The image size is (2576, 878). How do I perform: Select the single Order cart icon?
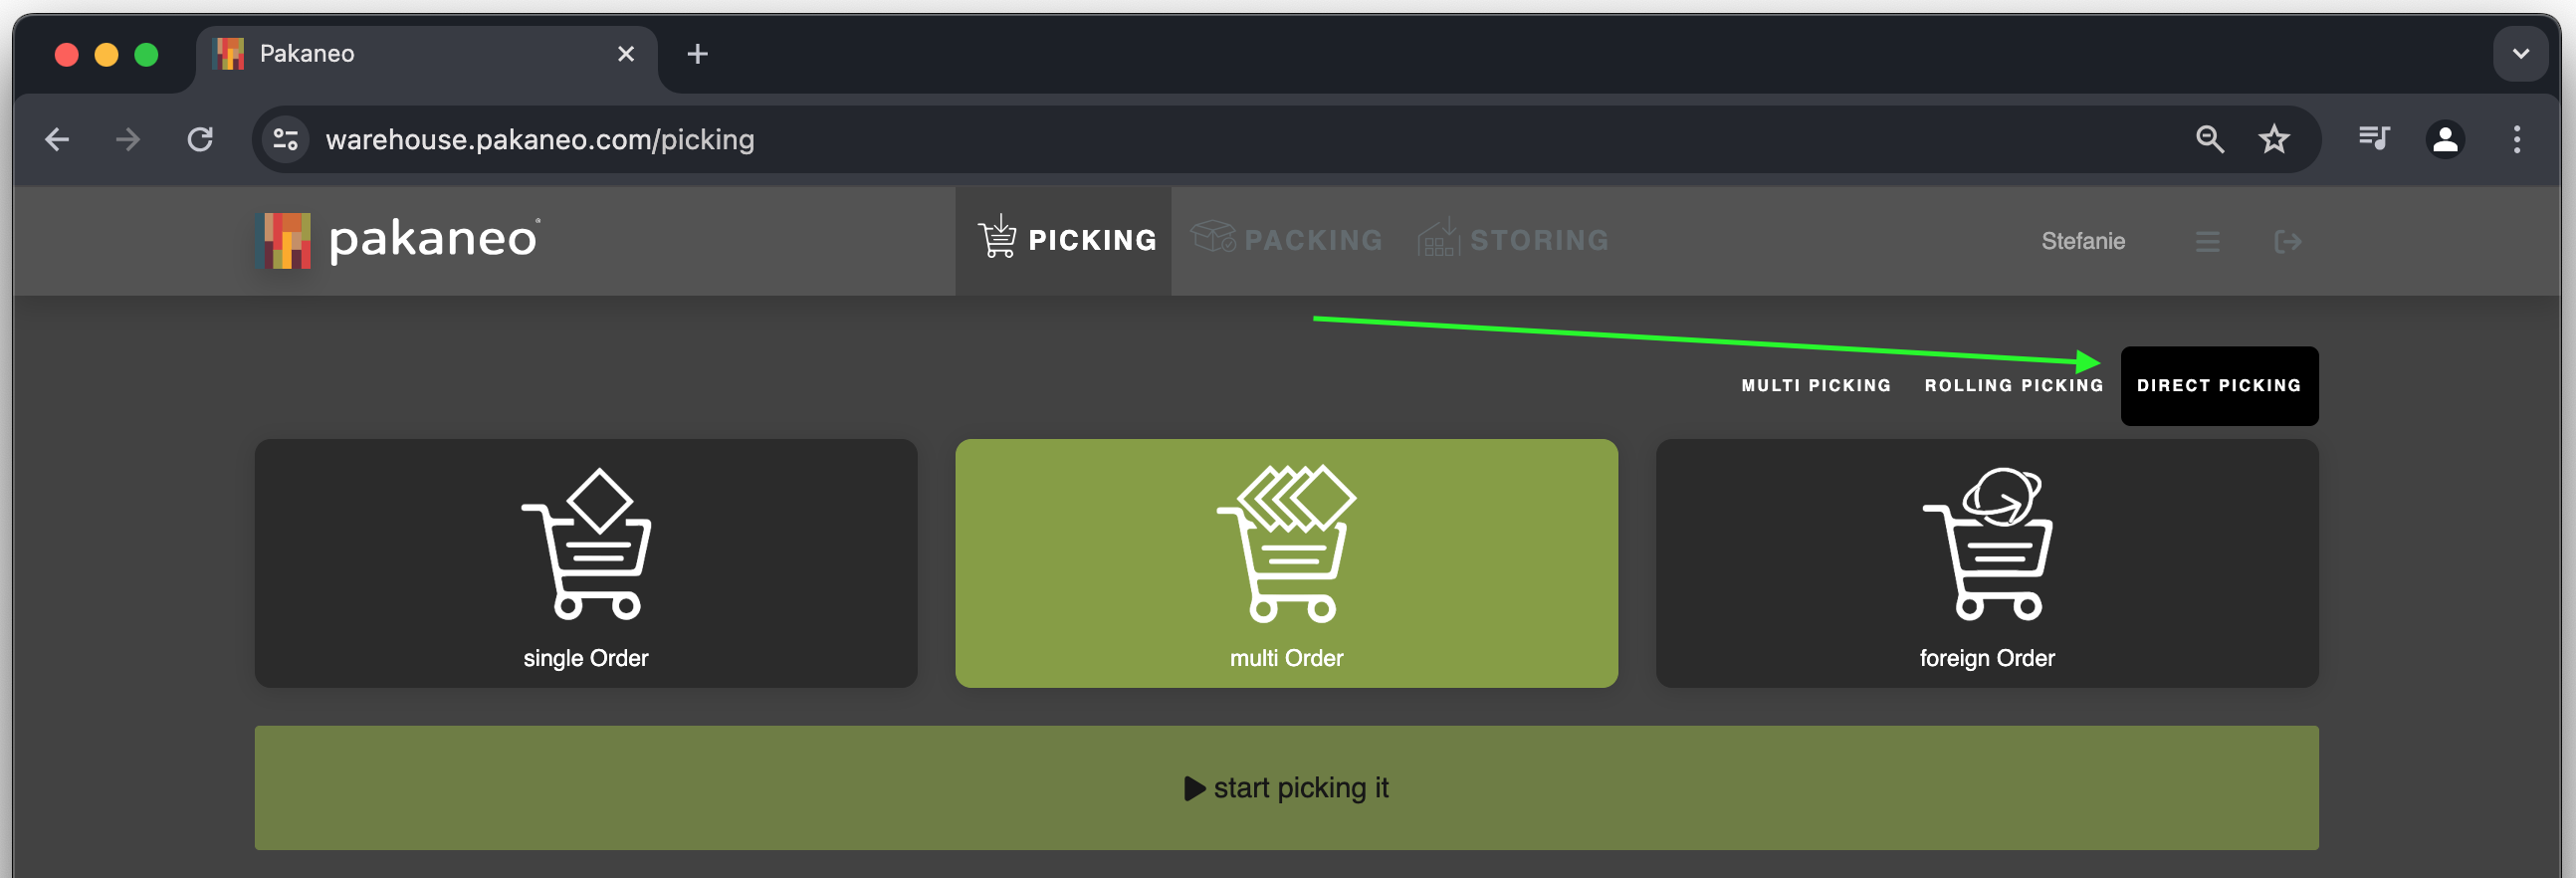click(x=586, y=544)
